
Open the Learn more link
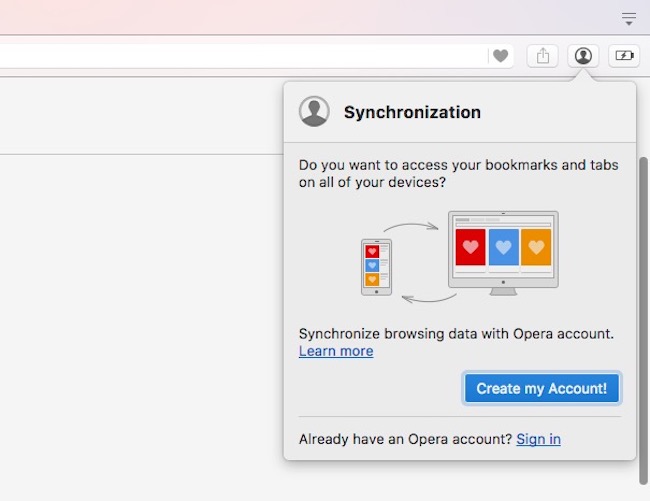coord(336,351)
